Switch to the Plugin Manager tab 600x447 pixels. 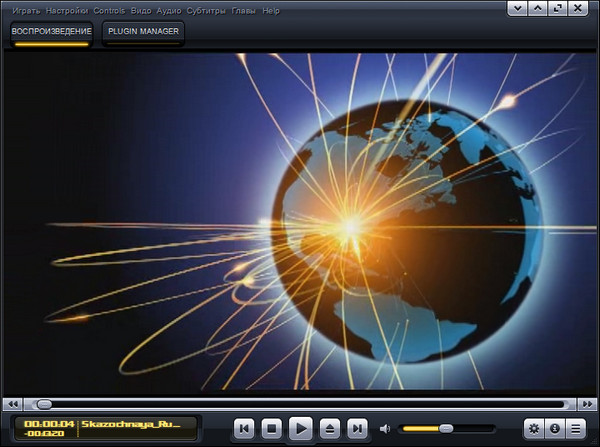click(143, 32)
